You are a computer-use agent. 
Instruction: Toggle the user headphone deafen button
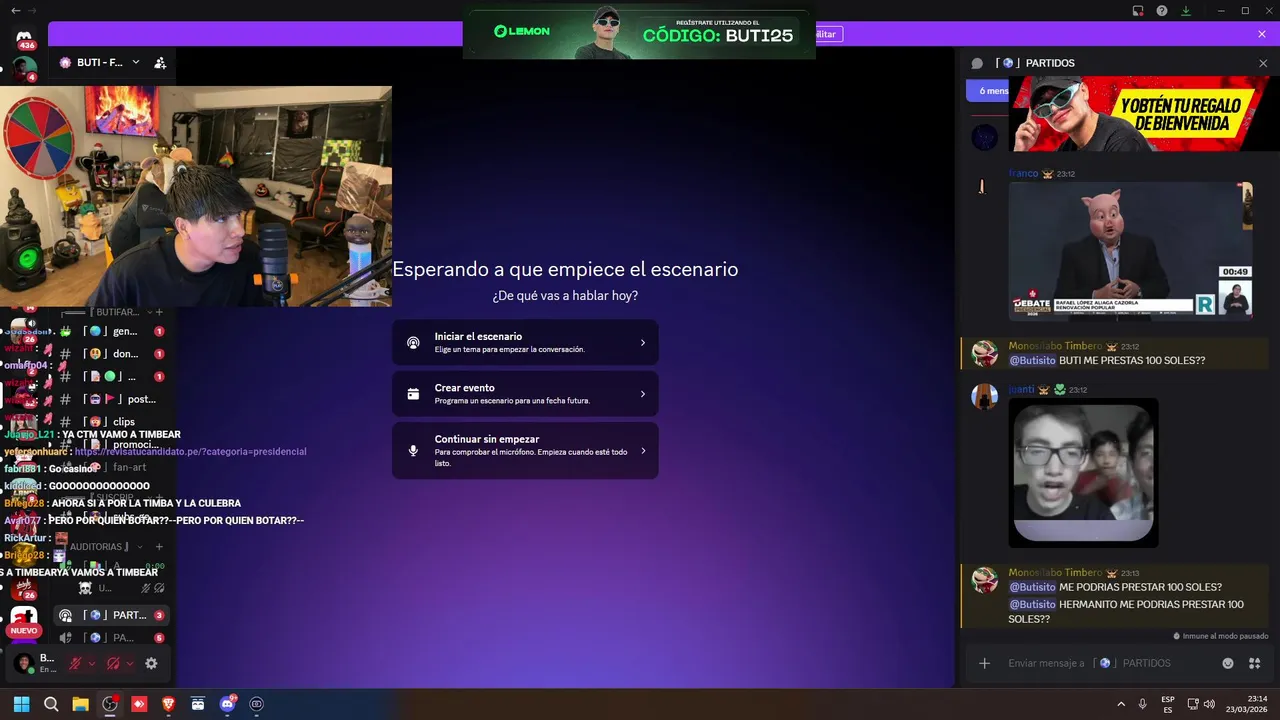(x=113, y=663)
